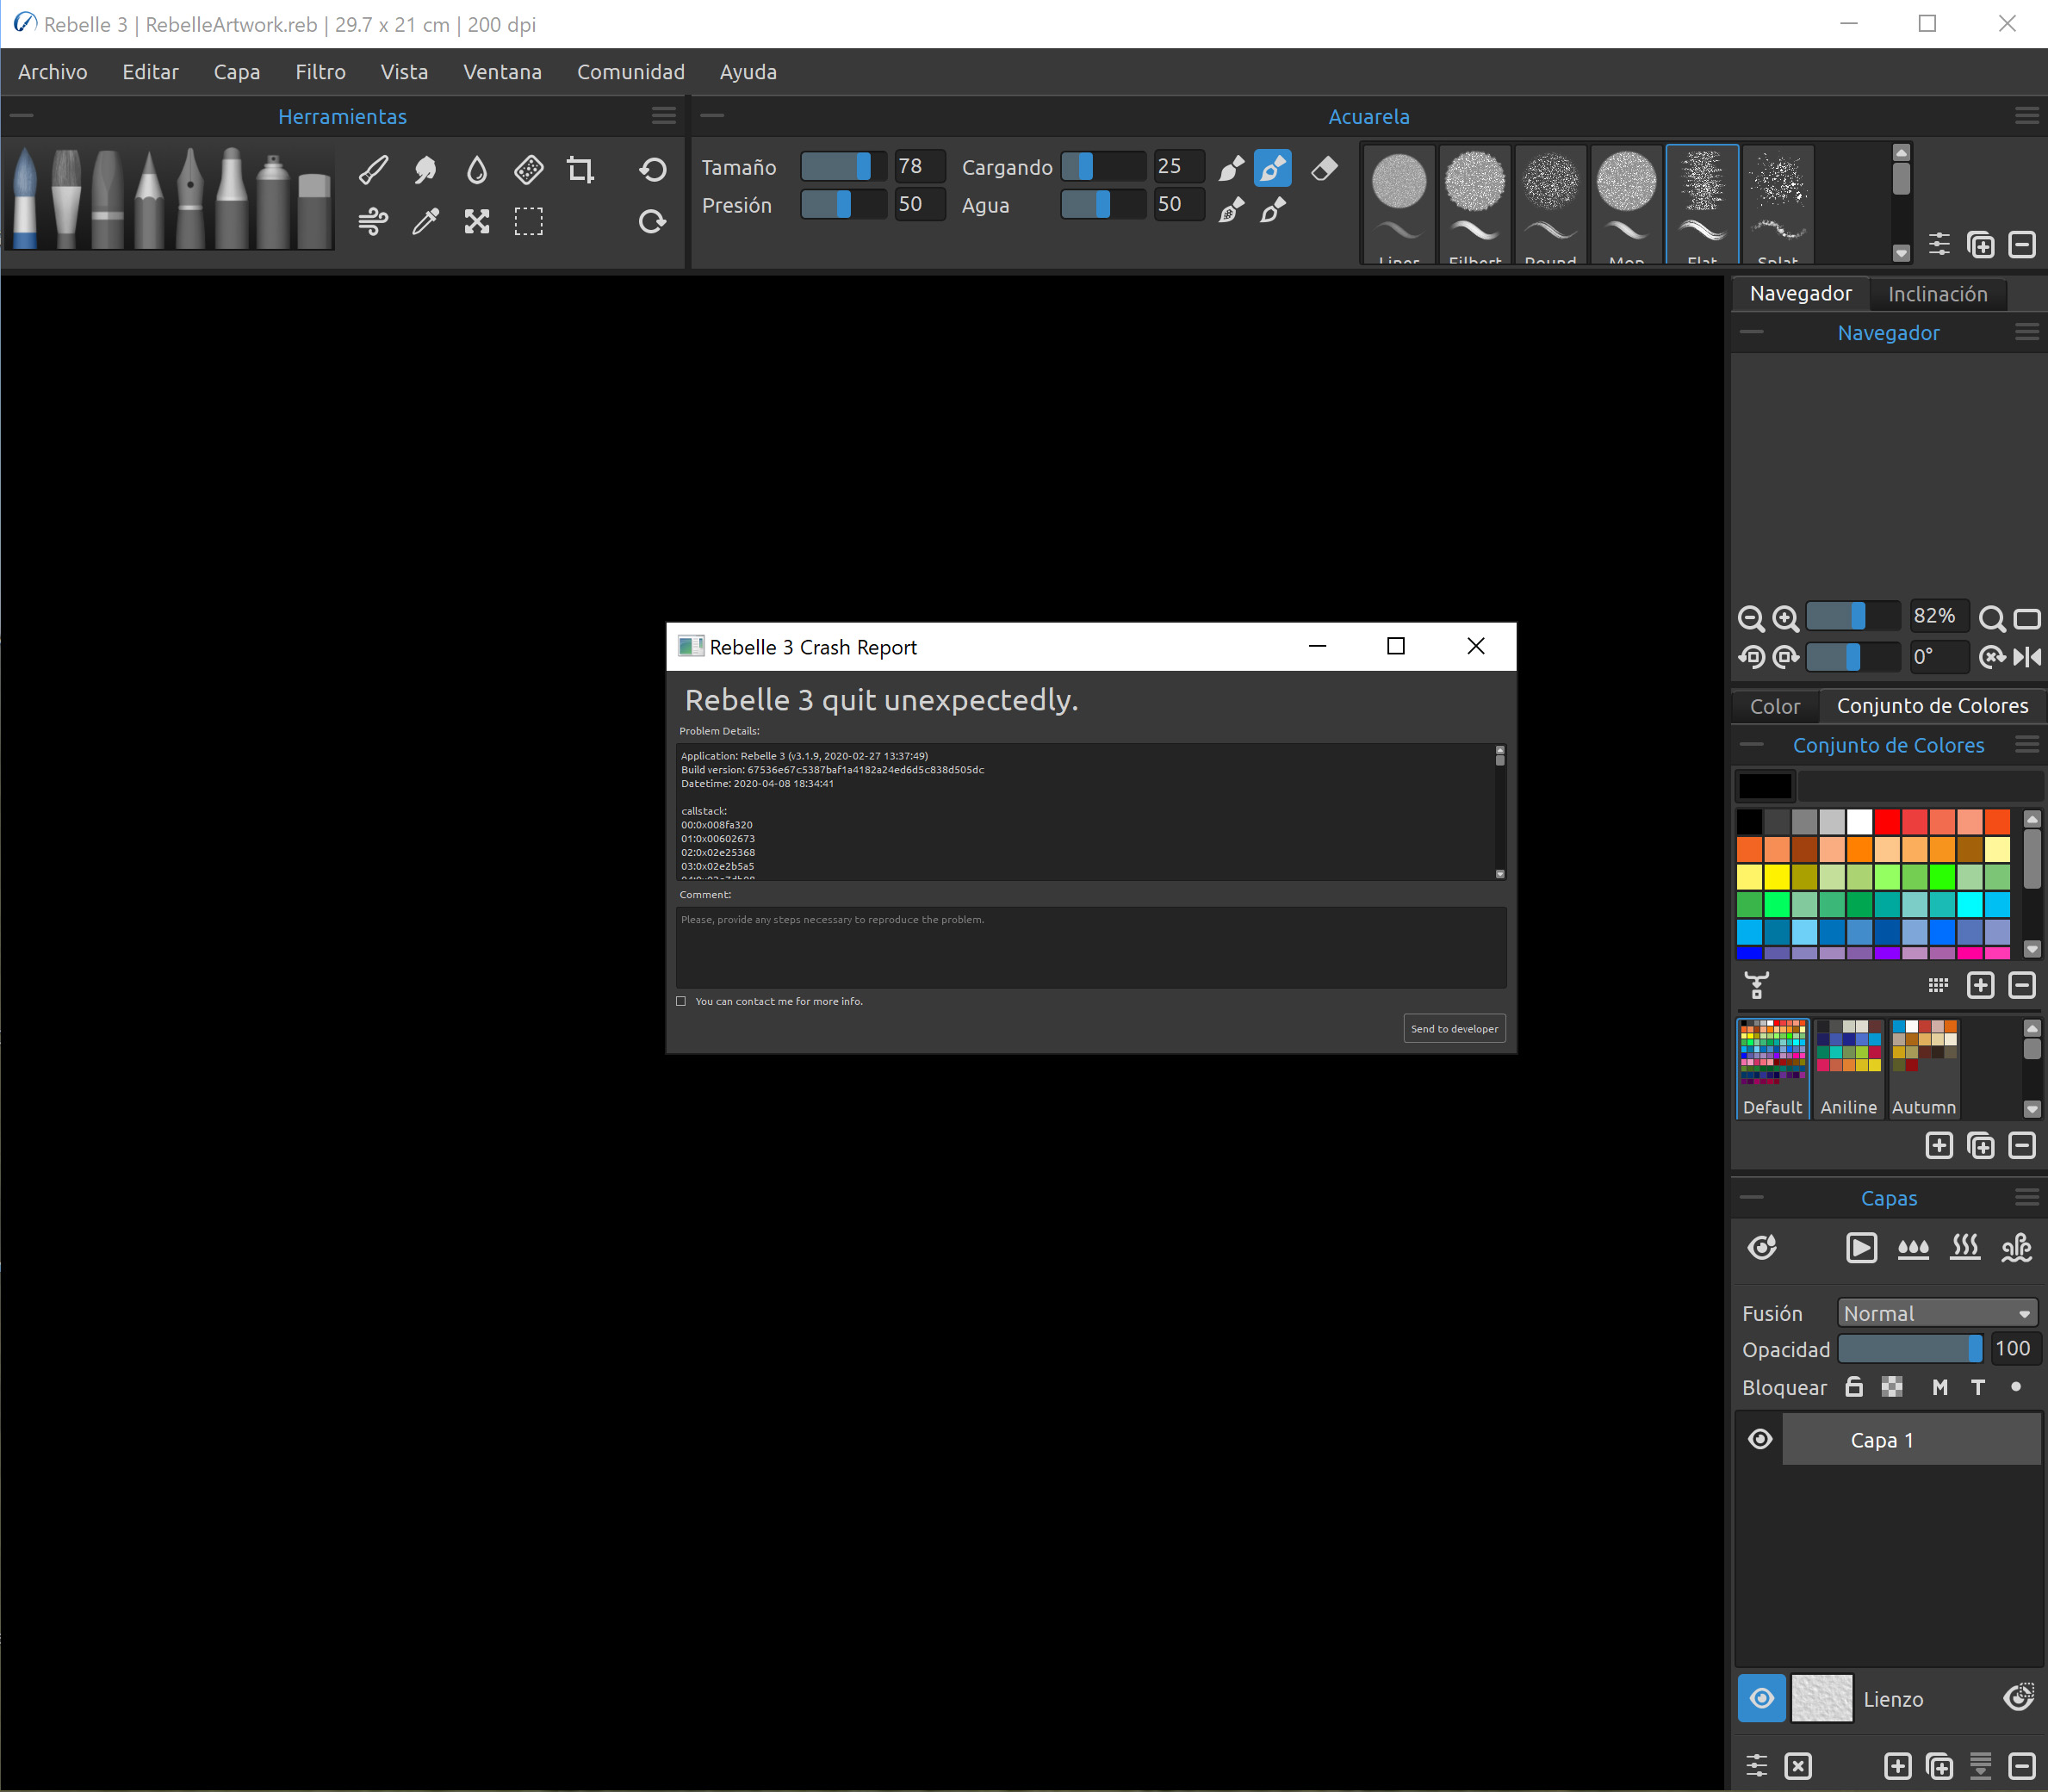The width and height of the screenshot is (2048, 1792).
Task: Collapse the Capas panel with dash handle
Action: point(1751,1197)
